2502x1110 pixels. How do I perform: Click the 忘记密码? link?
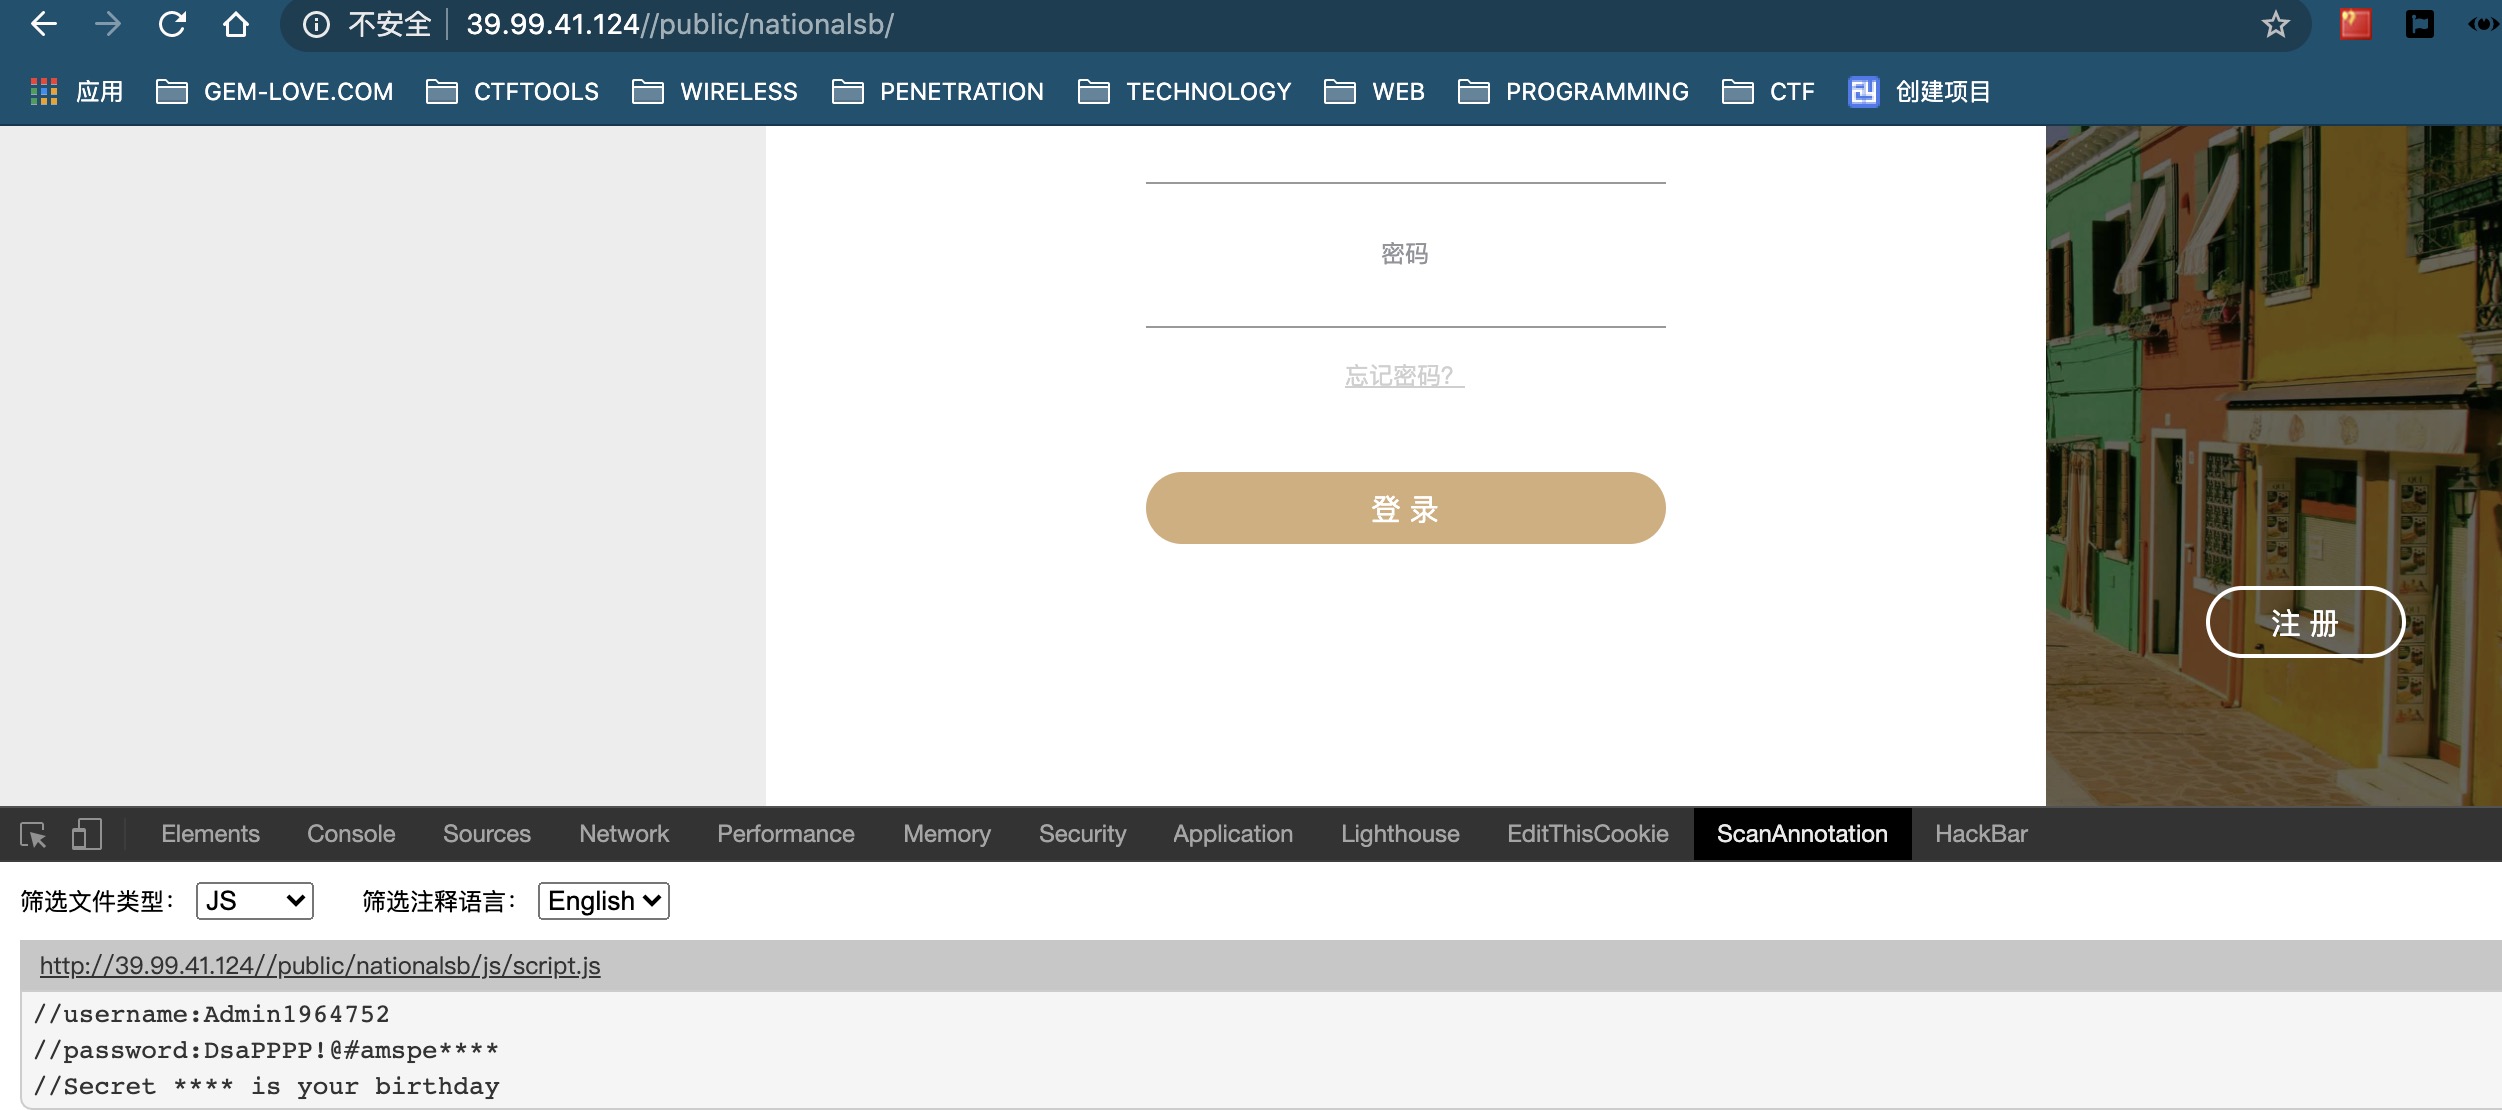(1404, 376)
